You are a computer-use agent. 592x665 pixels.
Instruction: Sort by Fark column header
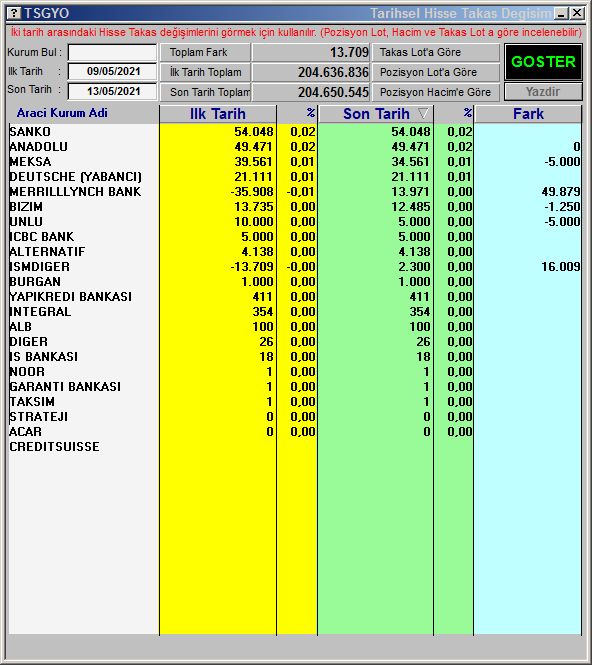tap(528, 114)
